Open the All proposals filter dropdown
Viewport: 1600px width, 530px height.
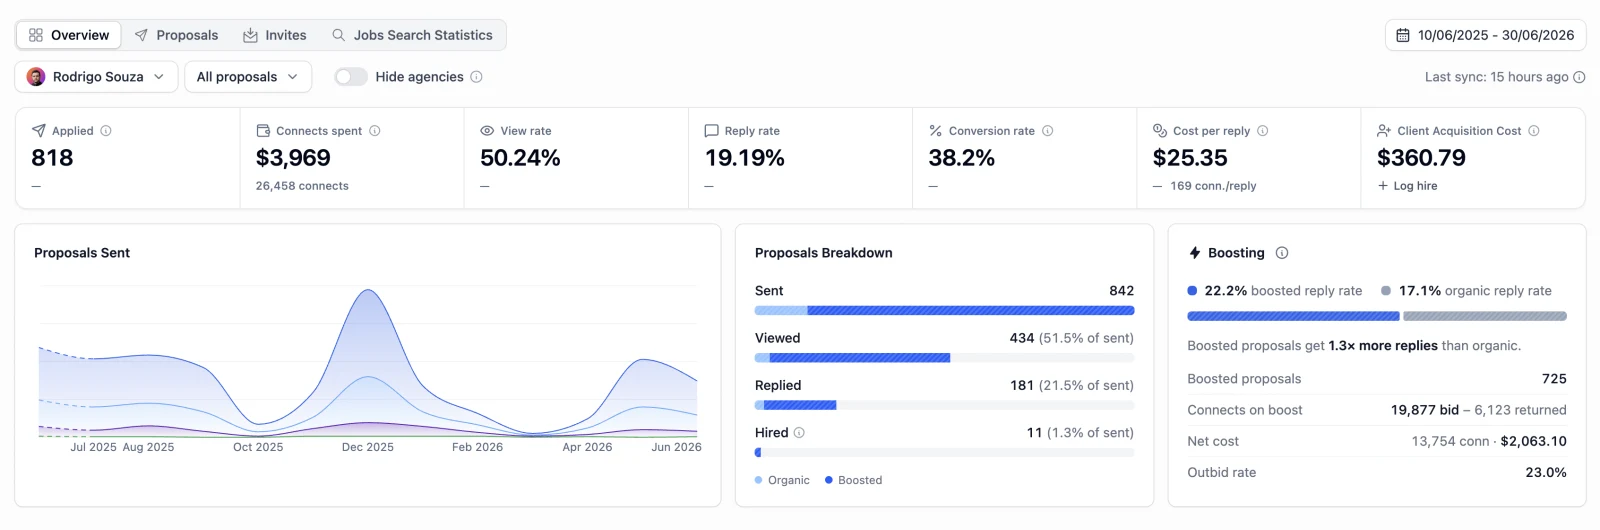tap(248, 77)
